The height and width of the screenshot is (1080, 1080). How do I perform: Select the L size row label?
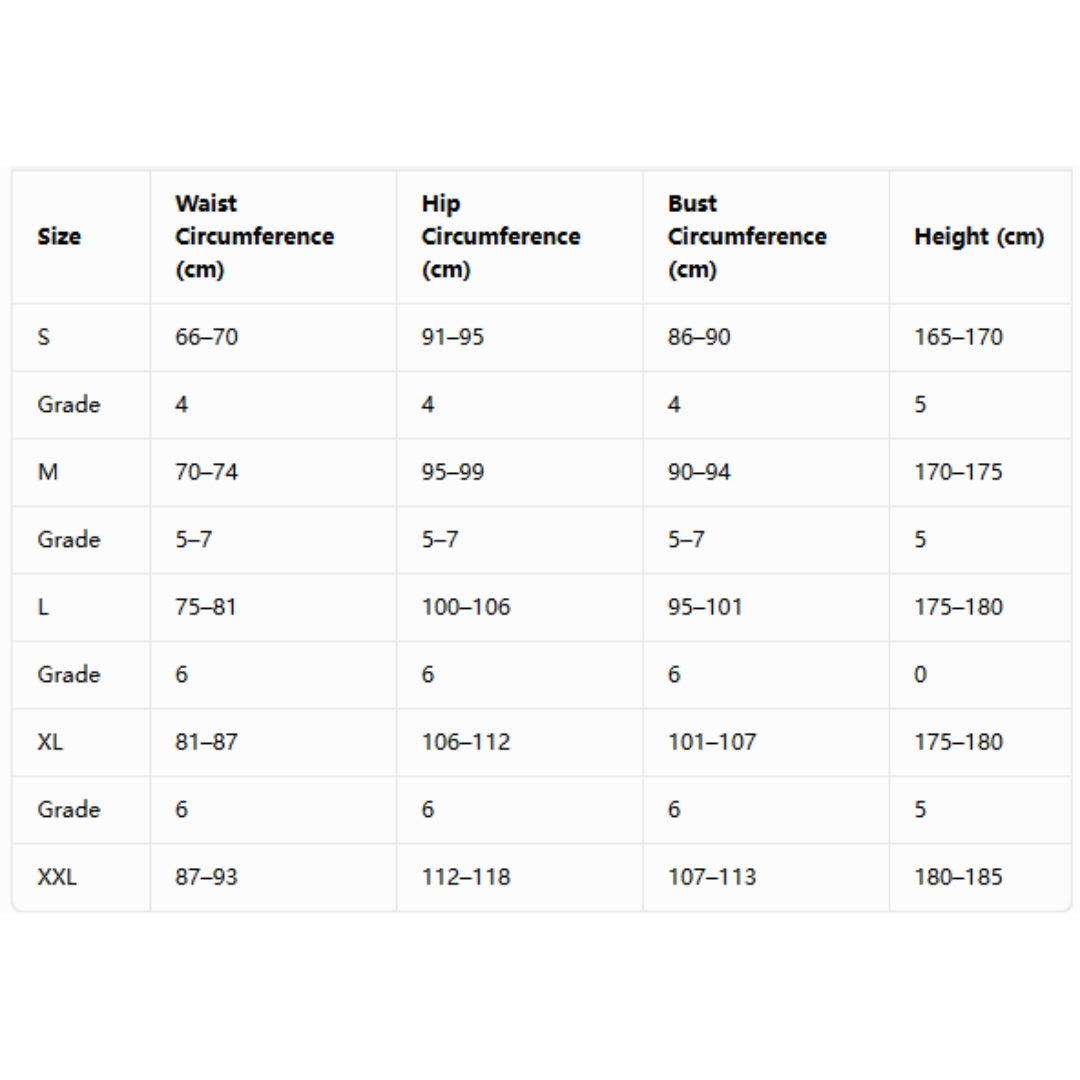point(43,607)
